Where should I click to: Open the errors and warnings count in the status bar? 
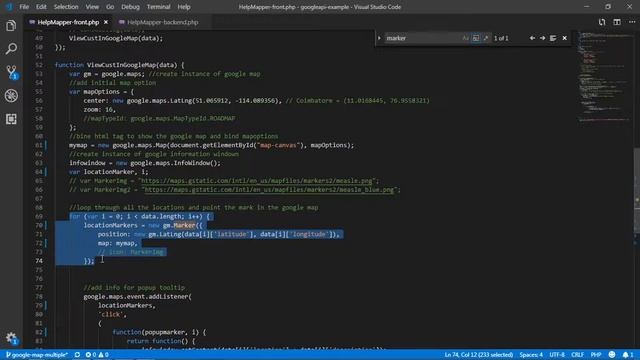[97, 355]
